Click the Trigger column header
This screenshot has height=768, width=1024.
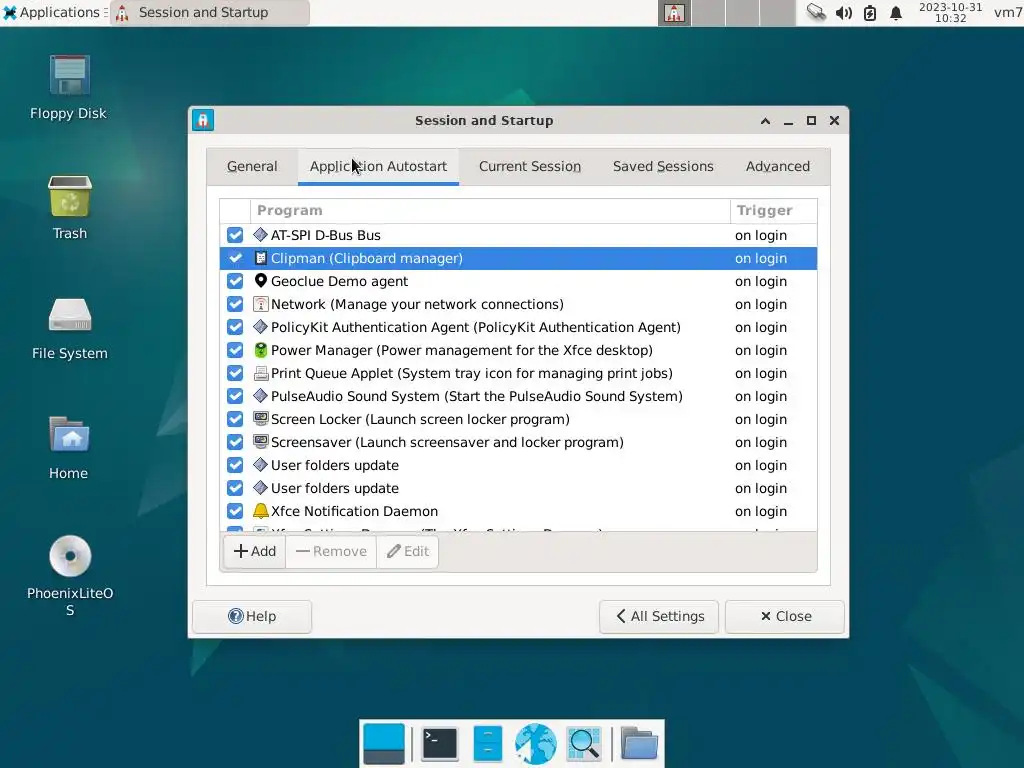click(773, 210)
